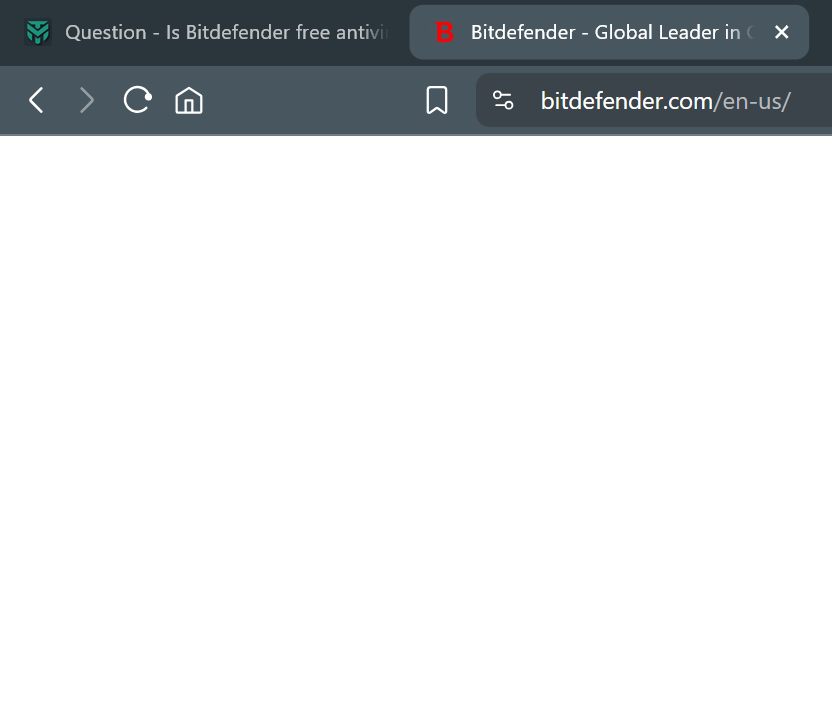Click the greyed-out forward arrow

[x=87, y=100]
